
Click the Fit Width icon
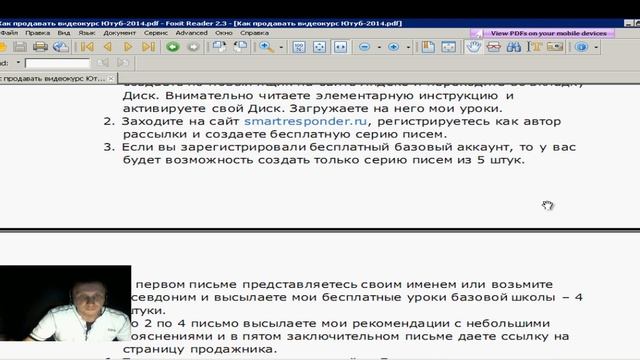pyautogui.click(x=340, y=47)
